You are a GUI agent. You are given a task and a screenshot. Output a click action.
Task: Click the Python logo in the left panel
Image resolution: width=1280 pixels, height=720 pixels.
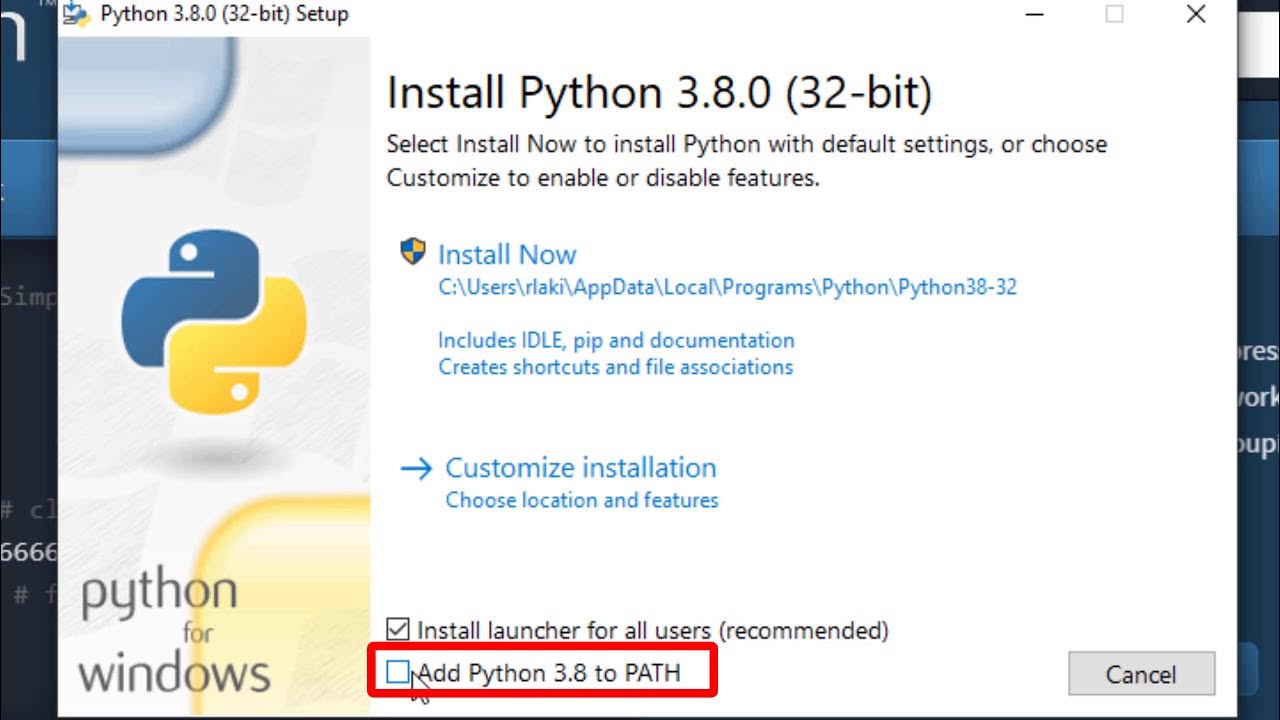(x=214, y=321)
